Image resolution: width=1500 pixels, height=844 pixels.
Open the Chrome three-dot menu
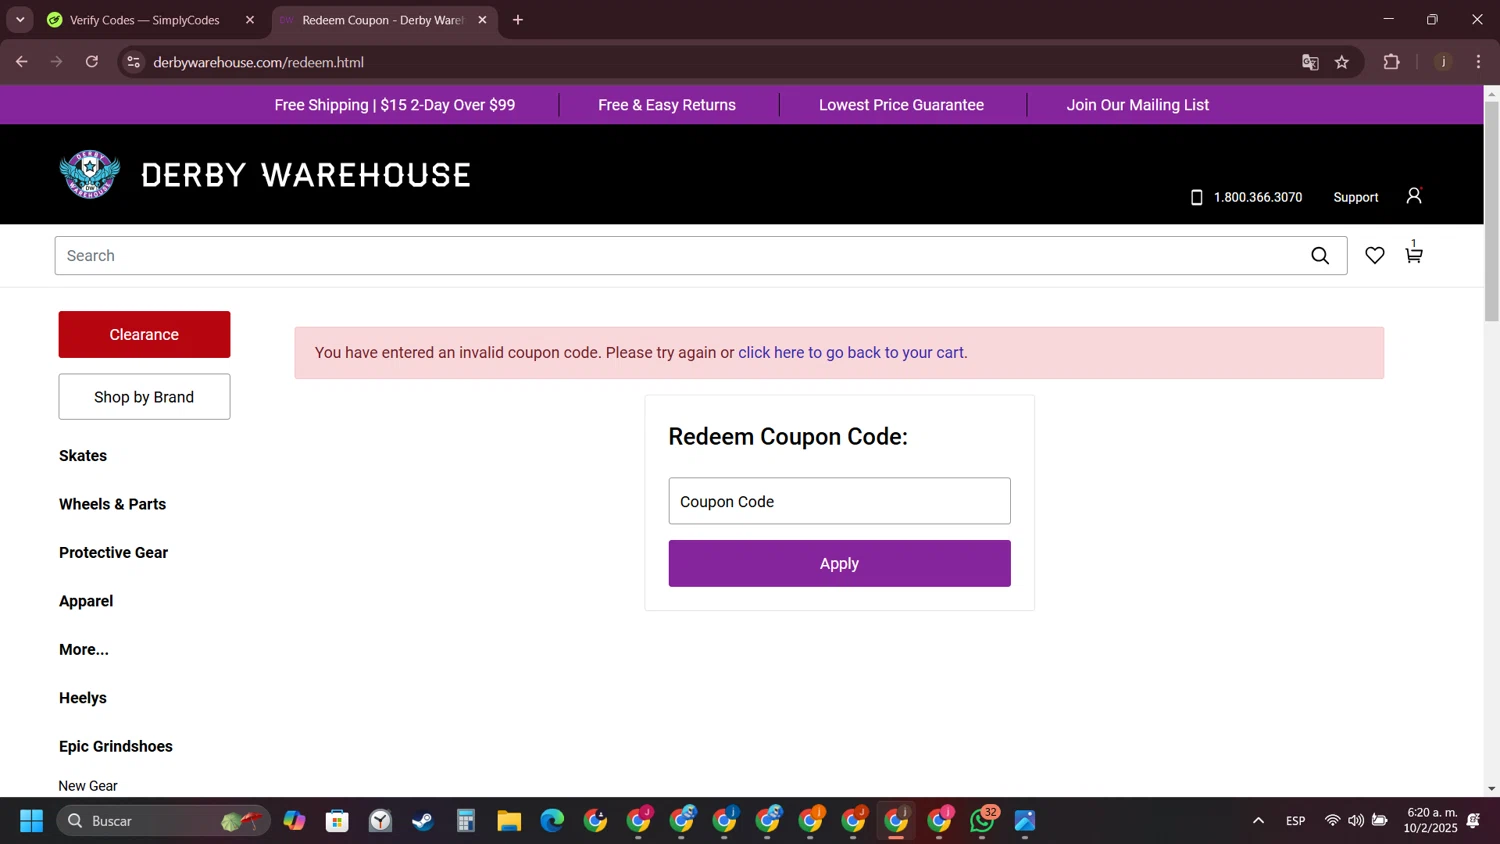tap(1478, 62)
